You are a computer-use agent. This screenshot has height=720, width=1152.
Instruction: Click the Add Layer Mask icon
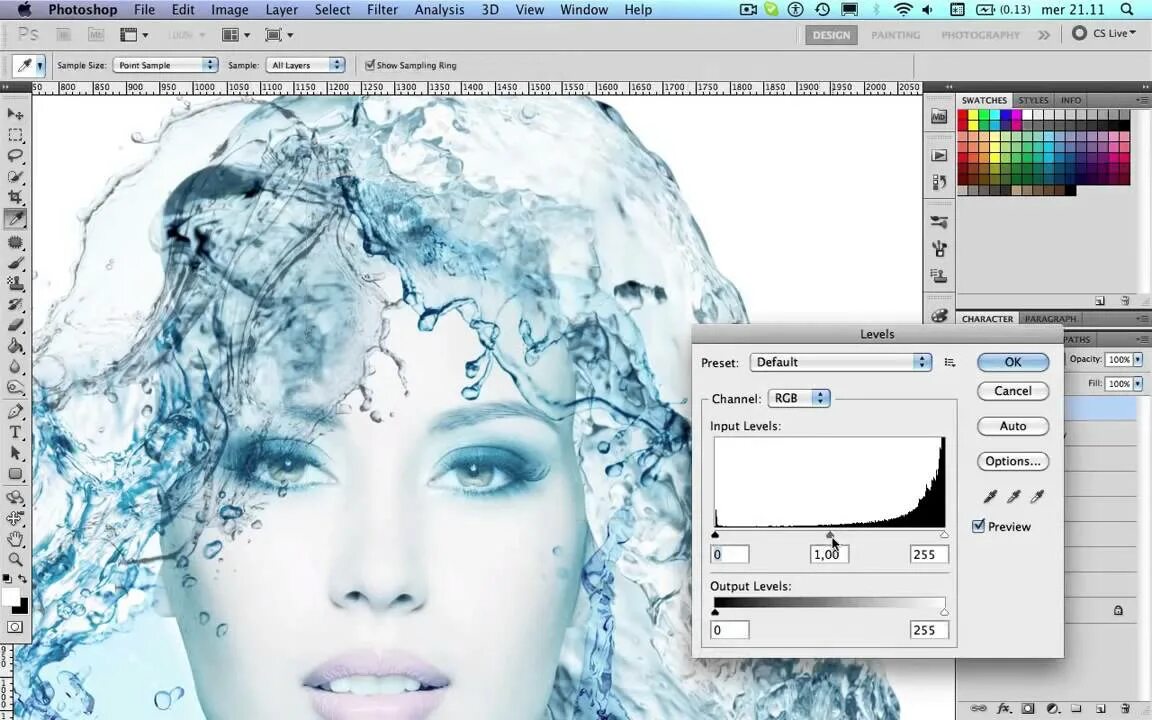click(x=1028, y=708)
